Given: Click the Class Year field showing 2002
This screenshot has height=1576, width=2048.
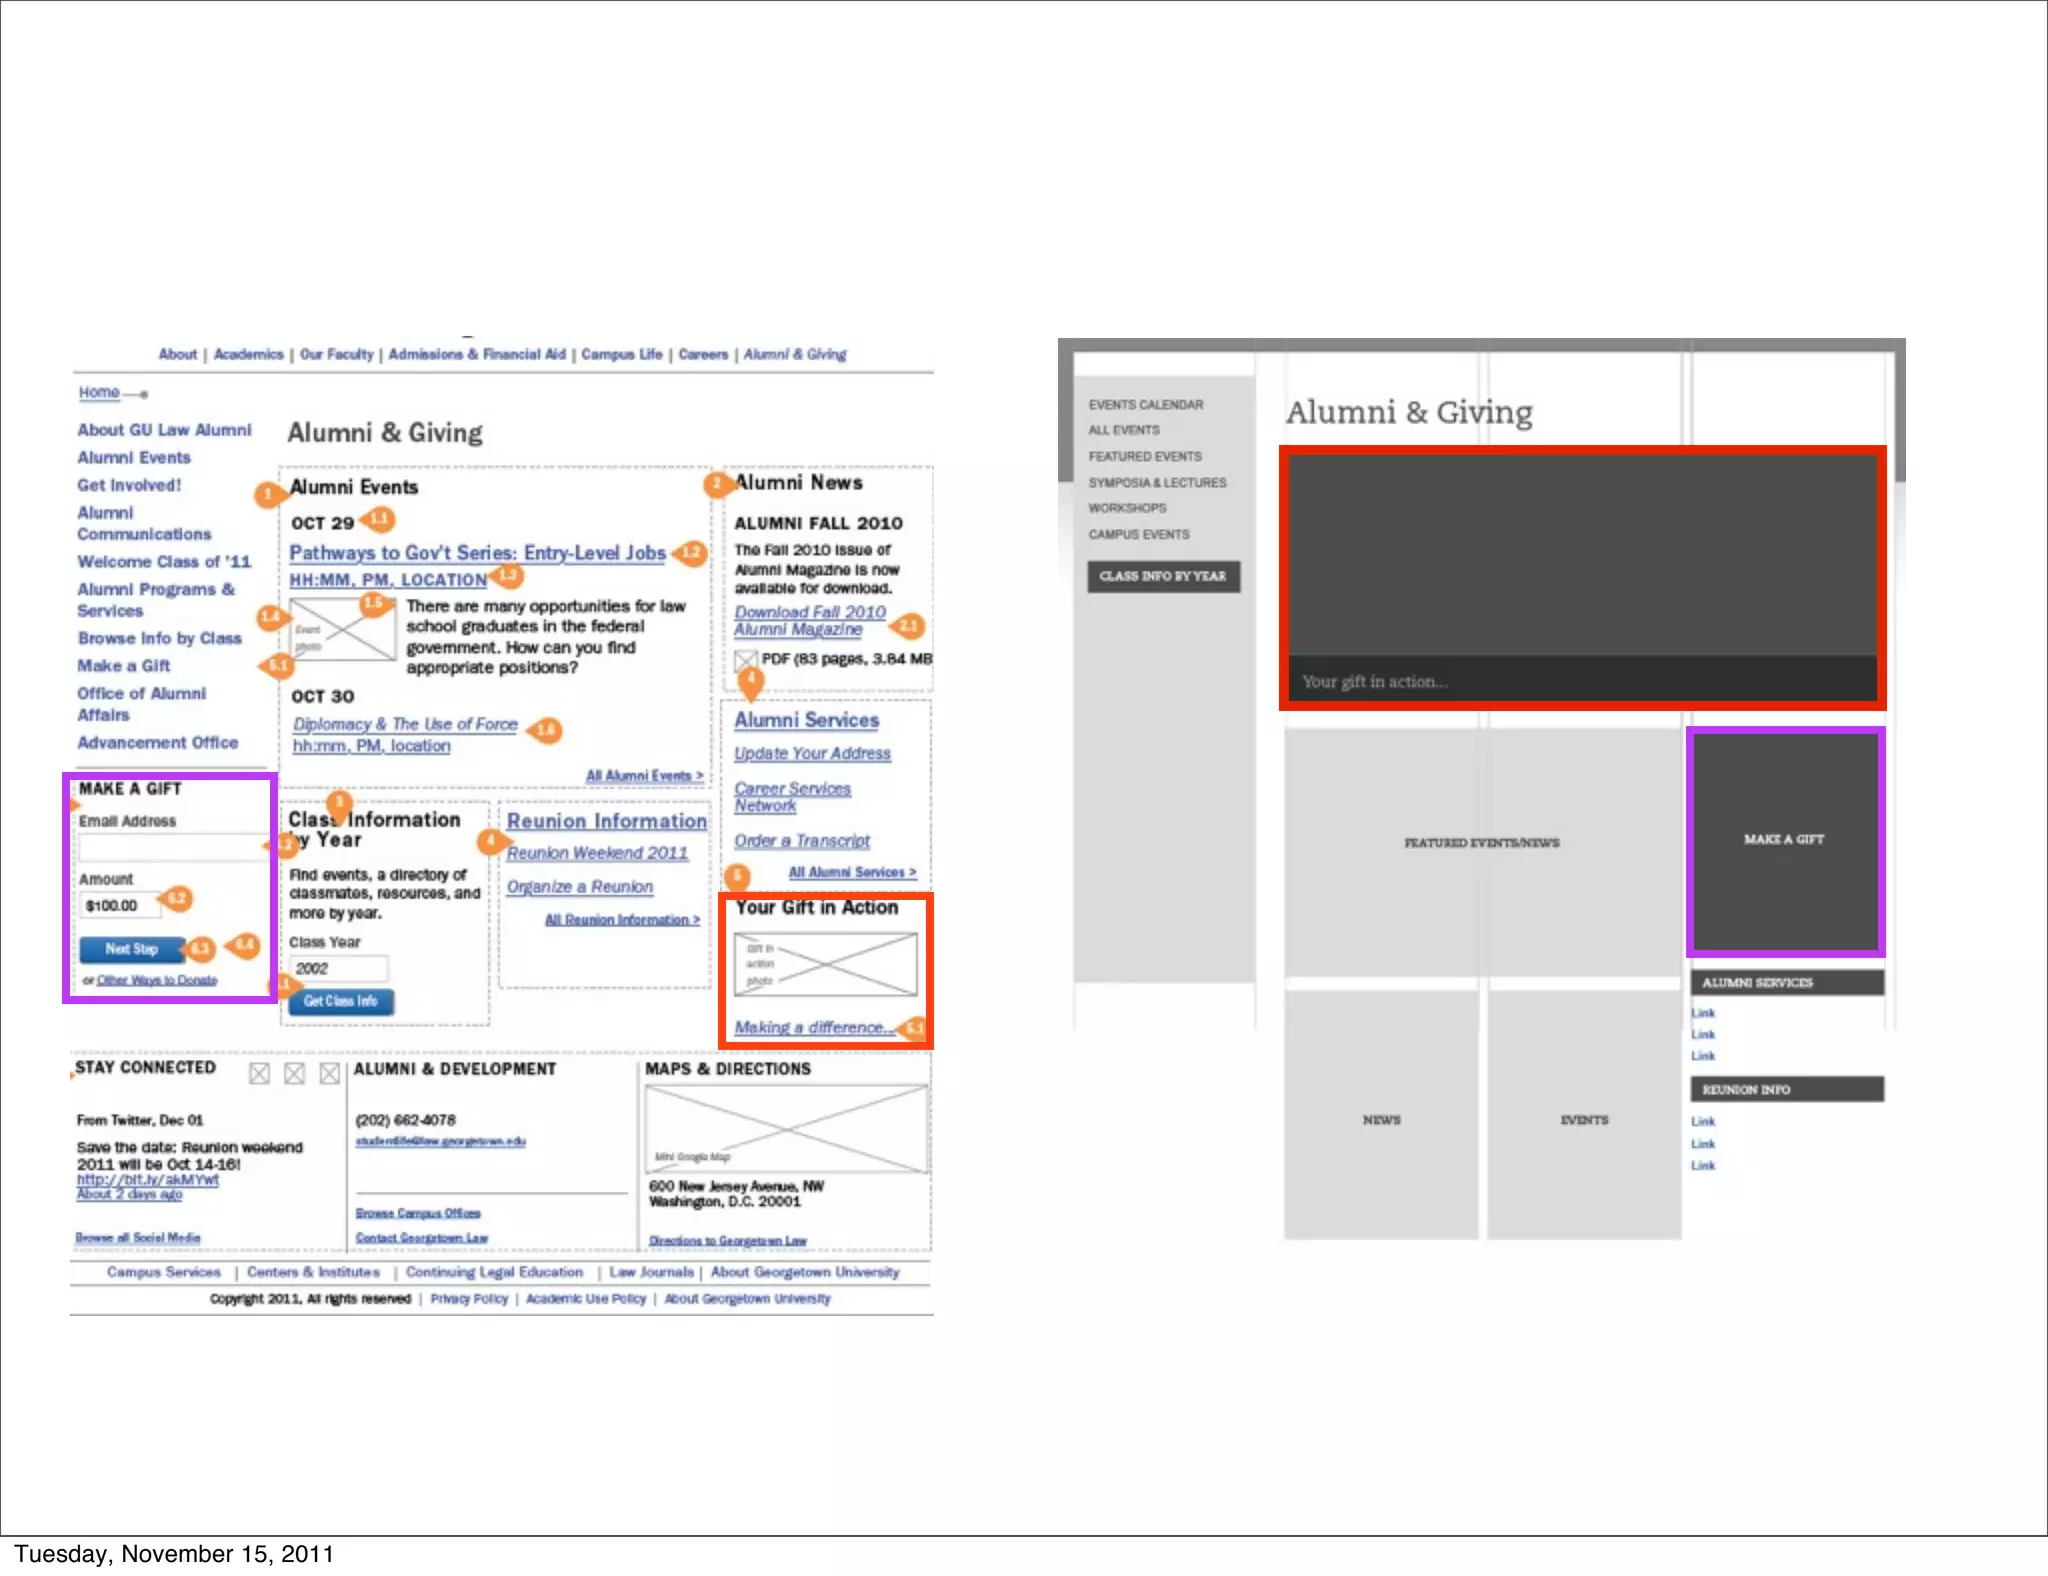Looking at the screenshot, I should tap(338, 968).
